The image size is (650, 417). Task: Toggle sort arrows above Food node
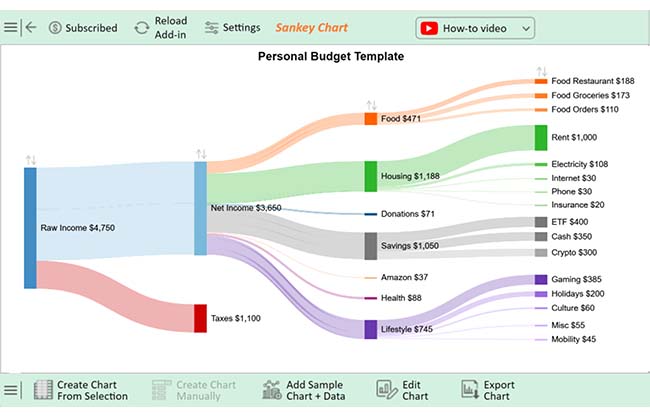pyautogui.click(x=371, y=105)
